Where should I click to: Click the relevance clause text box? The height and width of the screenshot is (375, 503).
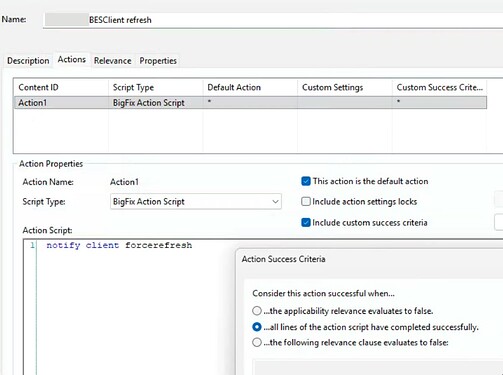click(377, 367)
